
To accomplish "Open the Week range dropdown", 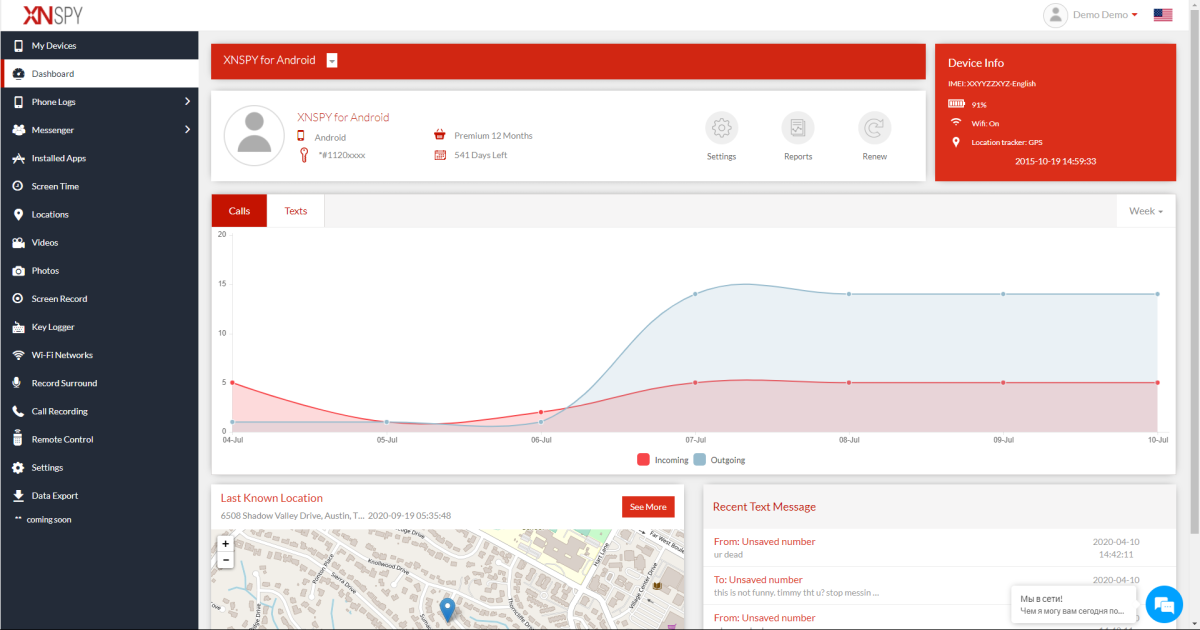I will point(1146,211).
